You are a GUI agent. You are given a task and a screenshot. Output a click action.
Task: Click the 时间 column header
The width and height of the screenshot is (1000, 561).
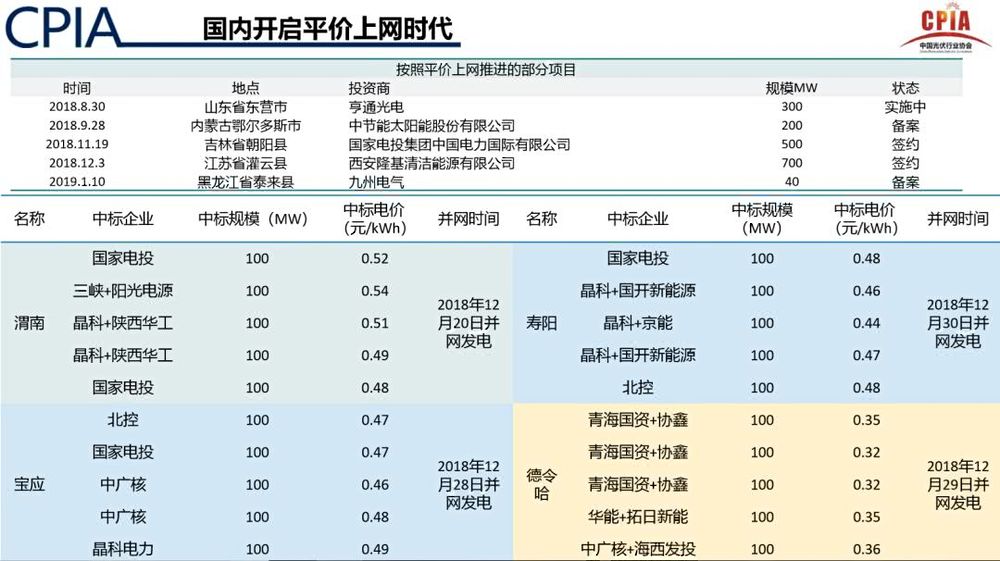pos(77,88)
